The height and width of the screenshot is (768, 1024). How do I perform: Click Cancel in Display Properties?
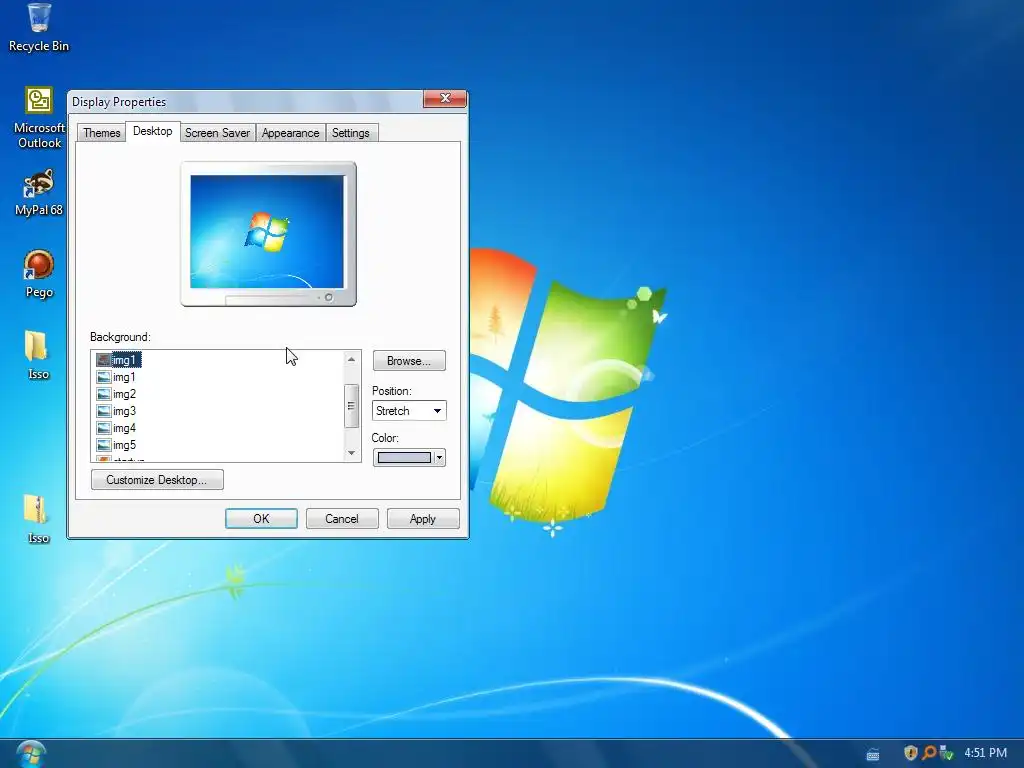pos(342,519)
